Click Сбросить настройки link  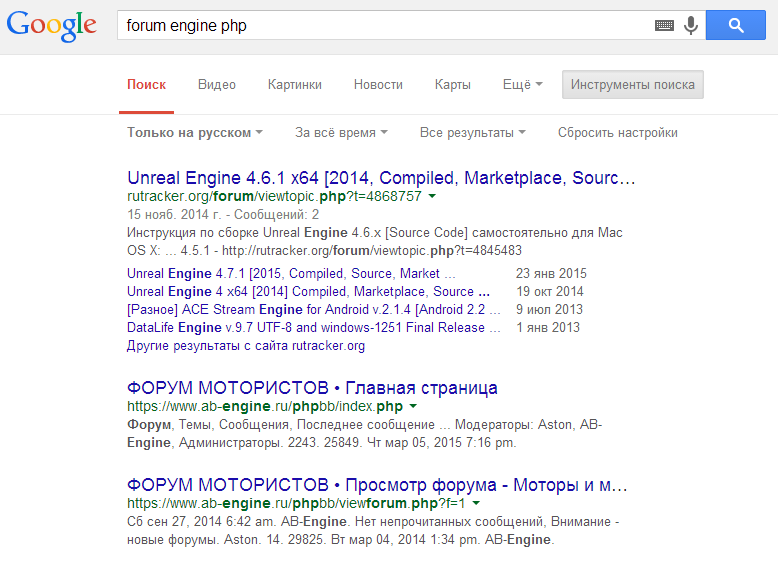pyautogui.click(x=618, y=133)
